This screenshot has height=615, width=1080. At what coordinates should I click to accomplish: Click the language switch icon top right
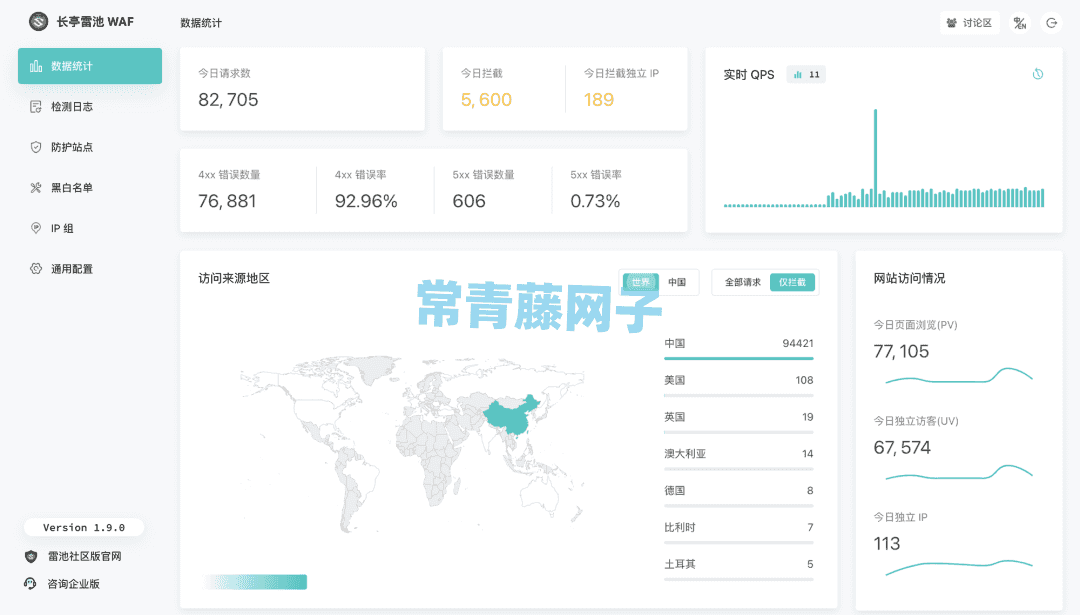(x=1020, y=22)
